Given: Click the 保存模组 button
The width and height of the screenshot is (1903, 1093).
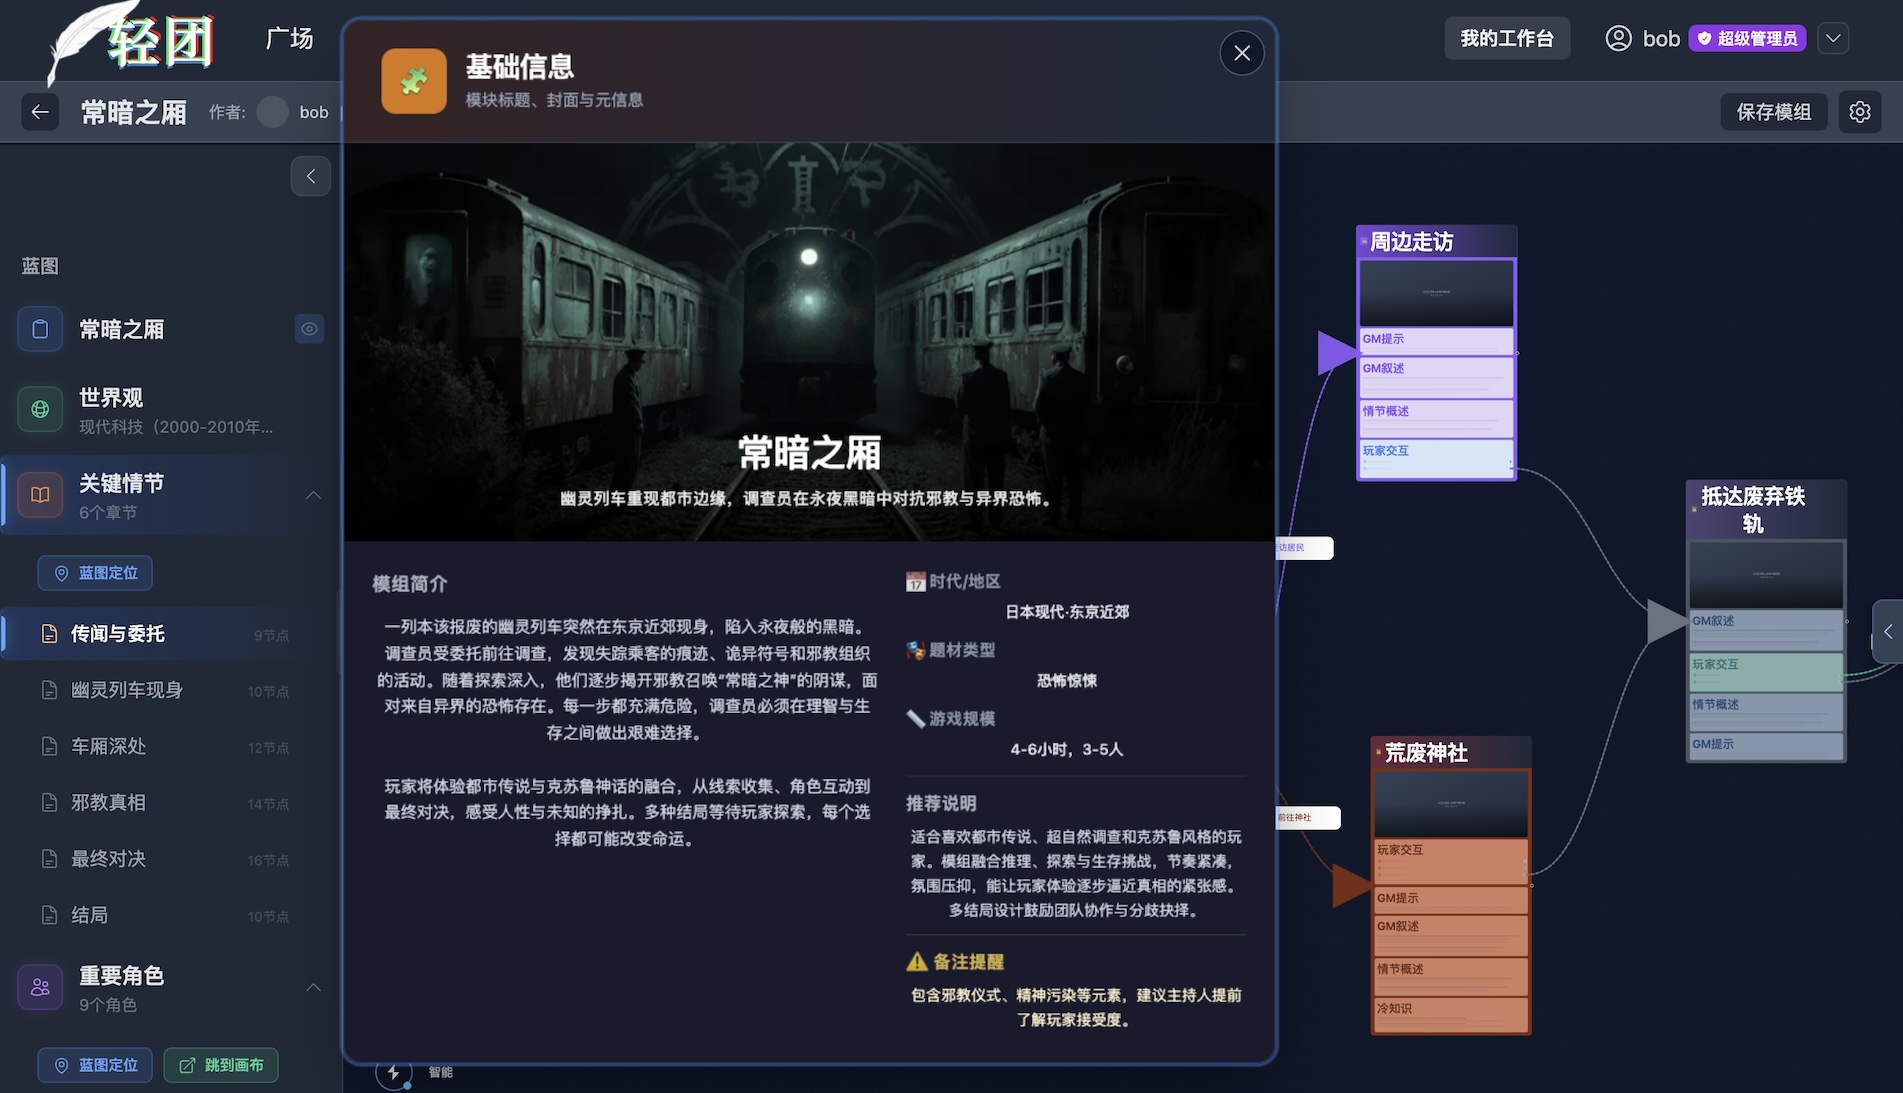Looking at the screenshot, I should tap(1773, 112).
